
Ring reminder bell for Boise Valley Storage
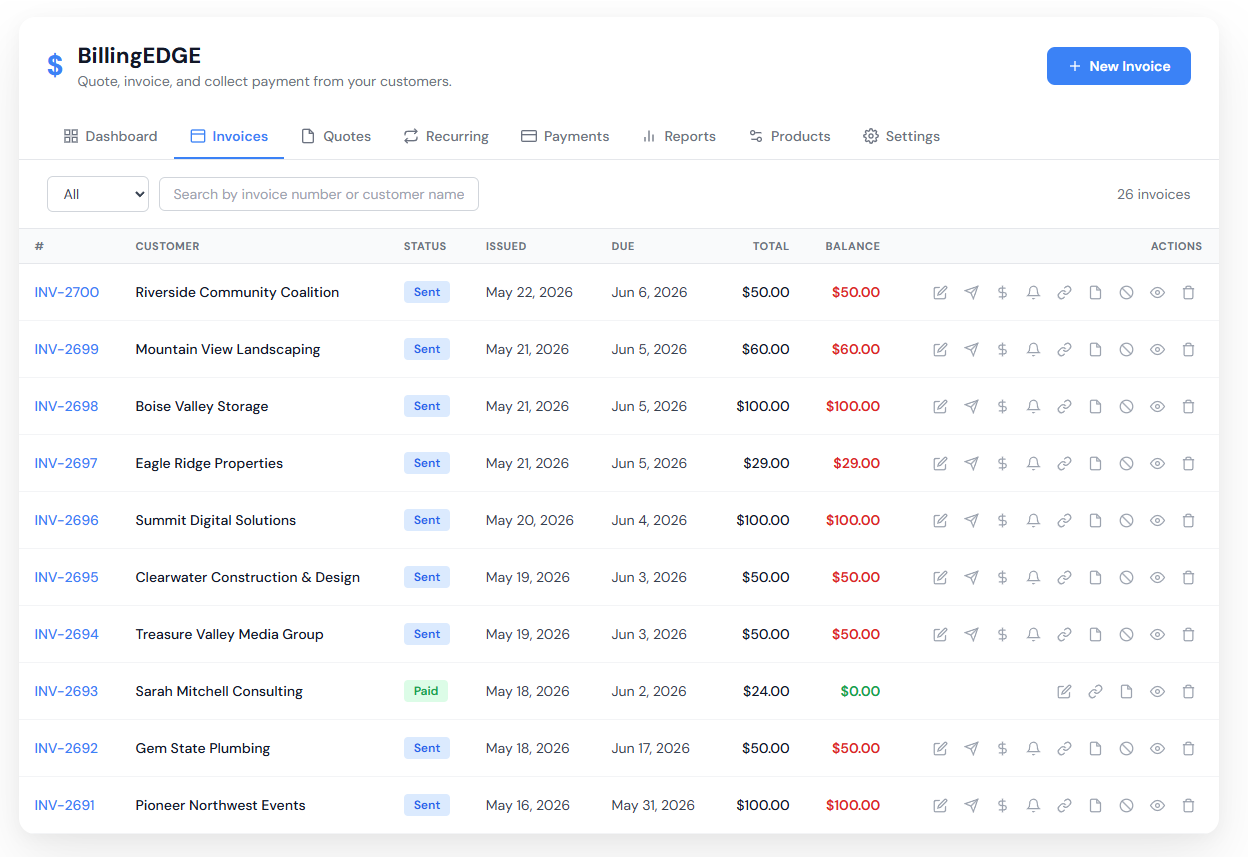click(x=1033, y=407)
